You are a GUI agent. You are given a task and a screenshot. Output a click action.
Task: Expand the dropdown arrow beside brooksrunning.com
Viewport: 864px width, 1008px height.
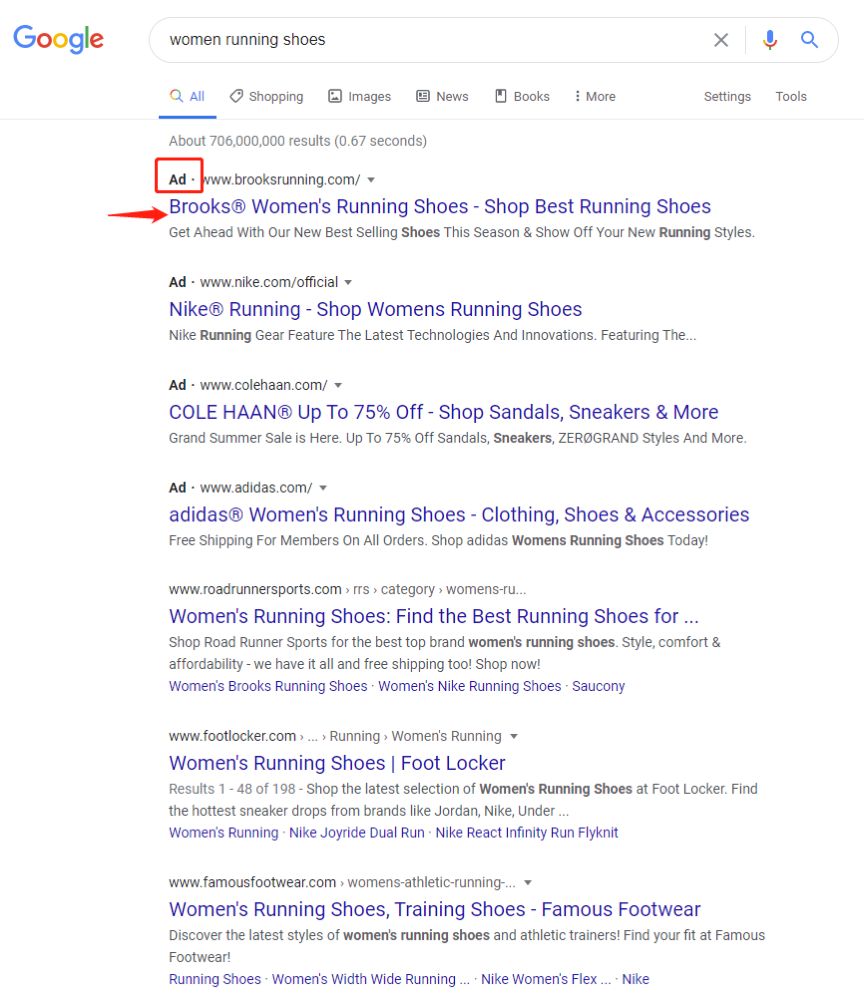pyautogui.click(x=371, y=180)
